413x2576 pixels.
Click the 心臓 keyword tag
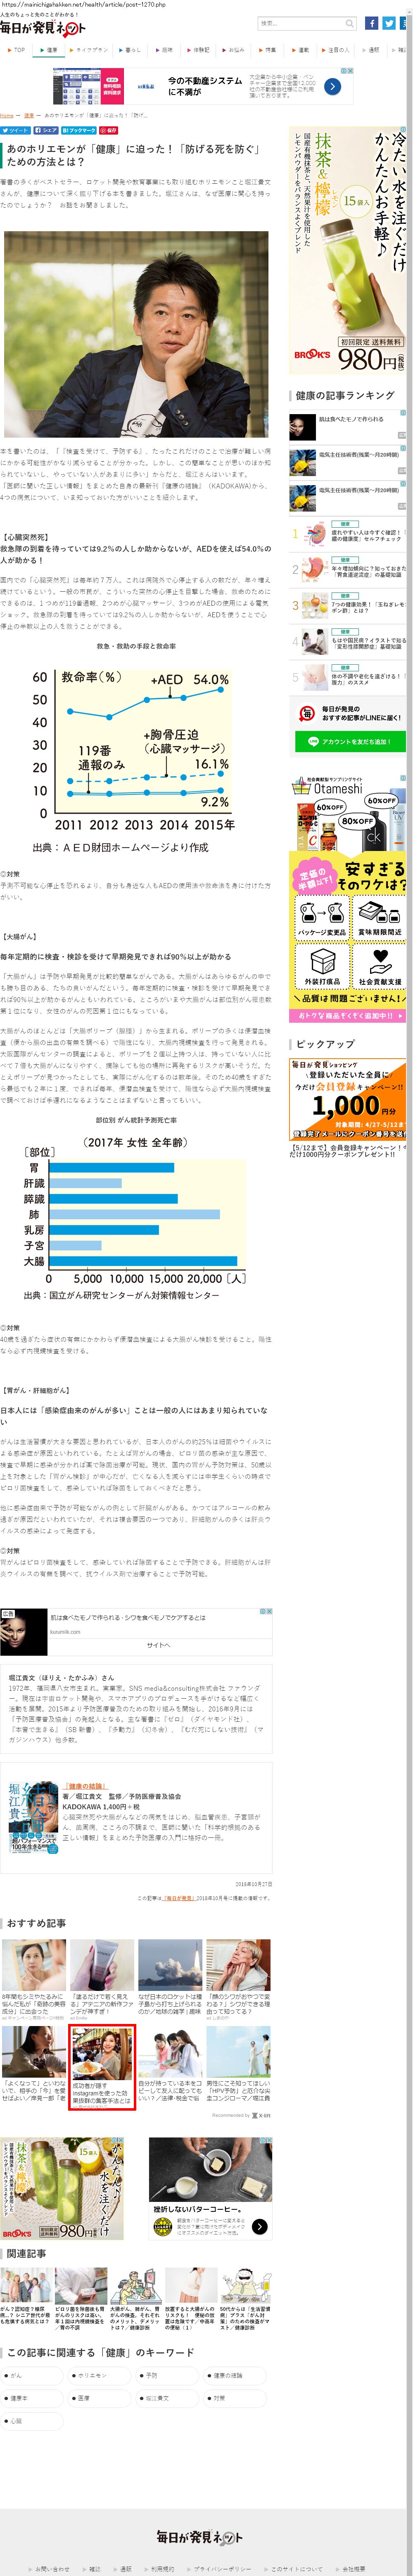[x=31, y=2421]
